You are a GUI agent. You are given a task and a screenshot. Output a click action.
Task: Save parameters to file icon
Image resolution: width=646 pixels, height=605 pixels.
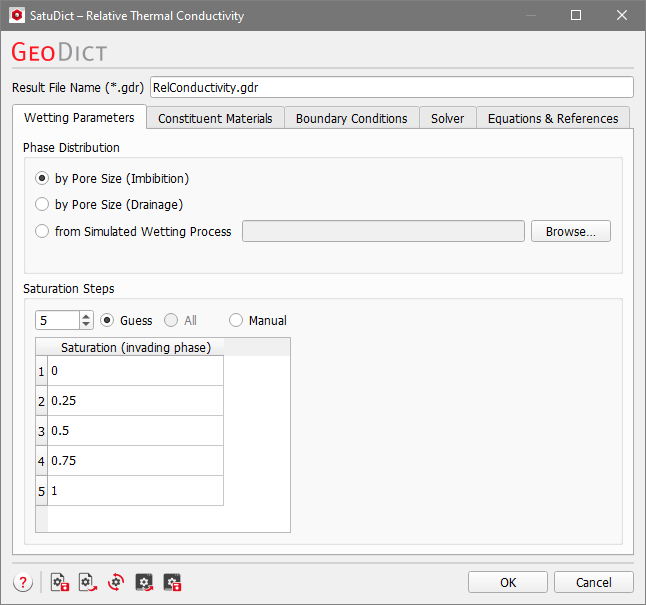pos(60,582)
